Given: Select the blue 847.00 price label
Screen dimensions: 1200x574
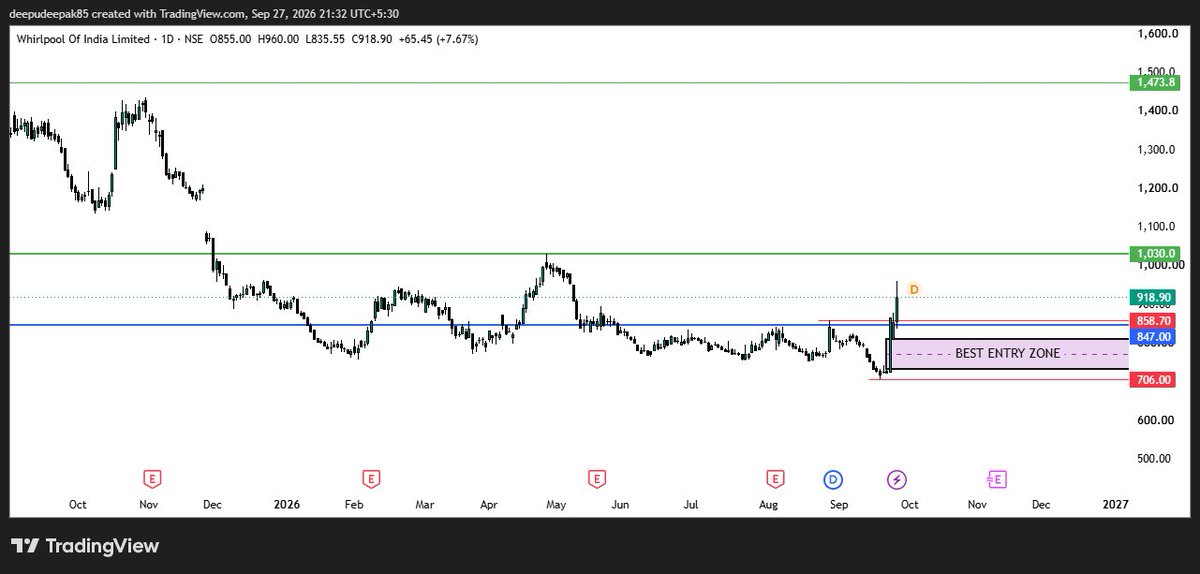Looking at the screenshot, I should tap(1152, 338).
